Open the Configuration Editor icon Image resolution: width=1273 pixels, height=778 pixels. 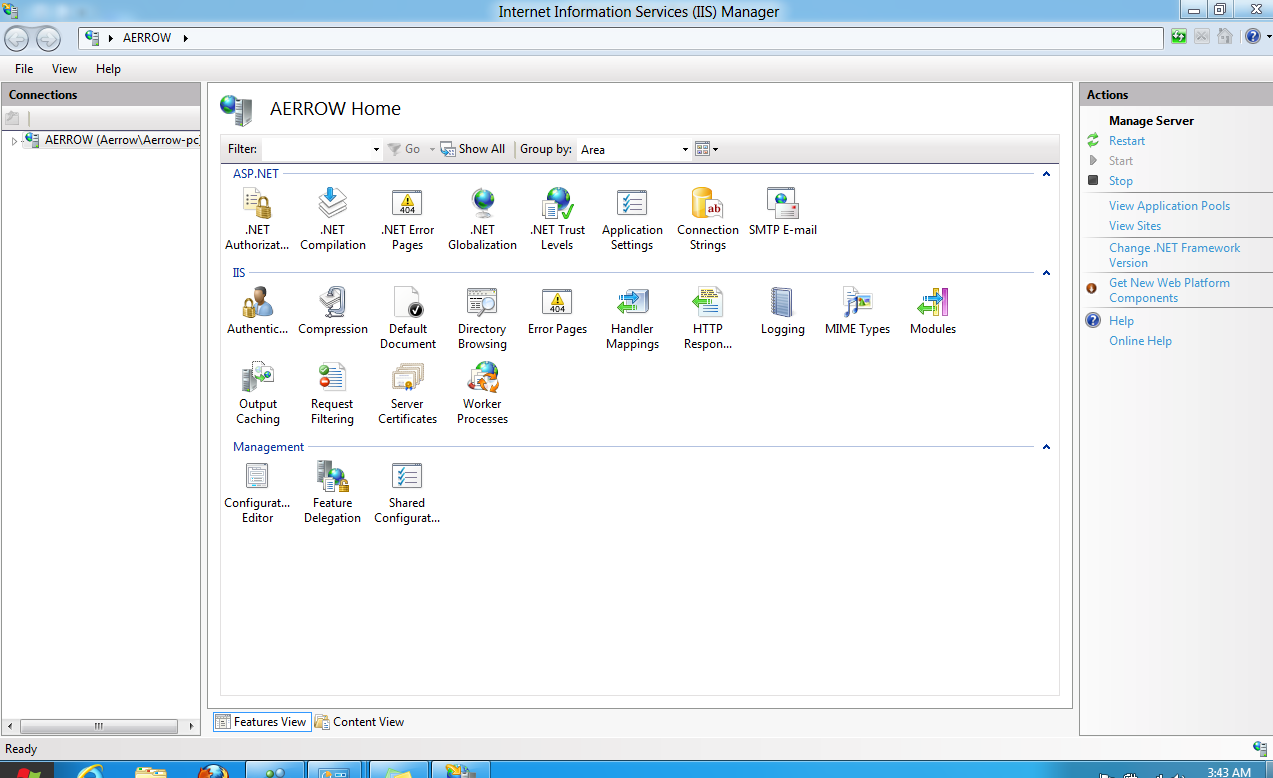point(257,492)
